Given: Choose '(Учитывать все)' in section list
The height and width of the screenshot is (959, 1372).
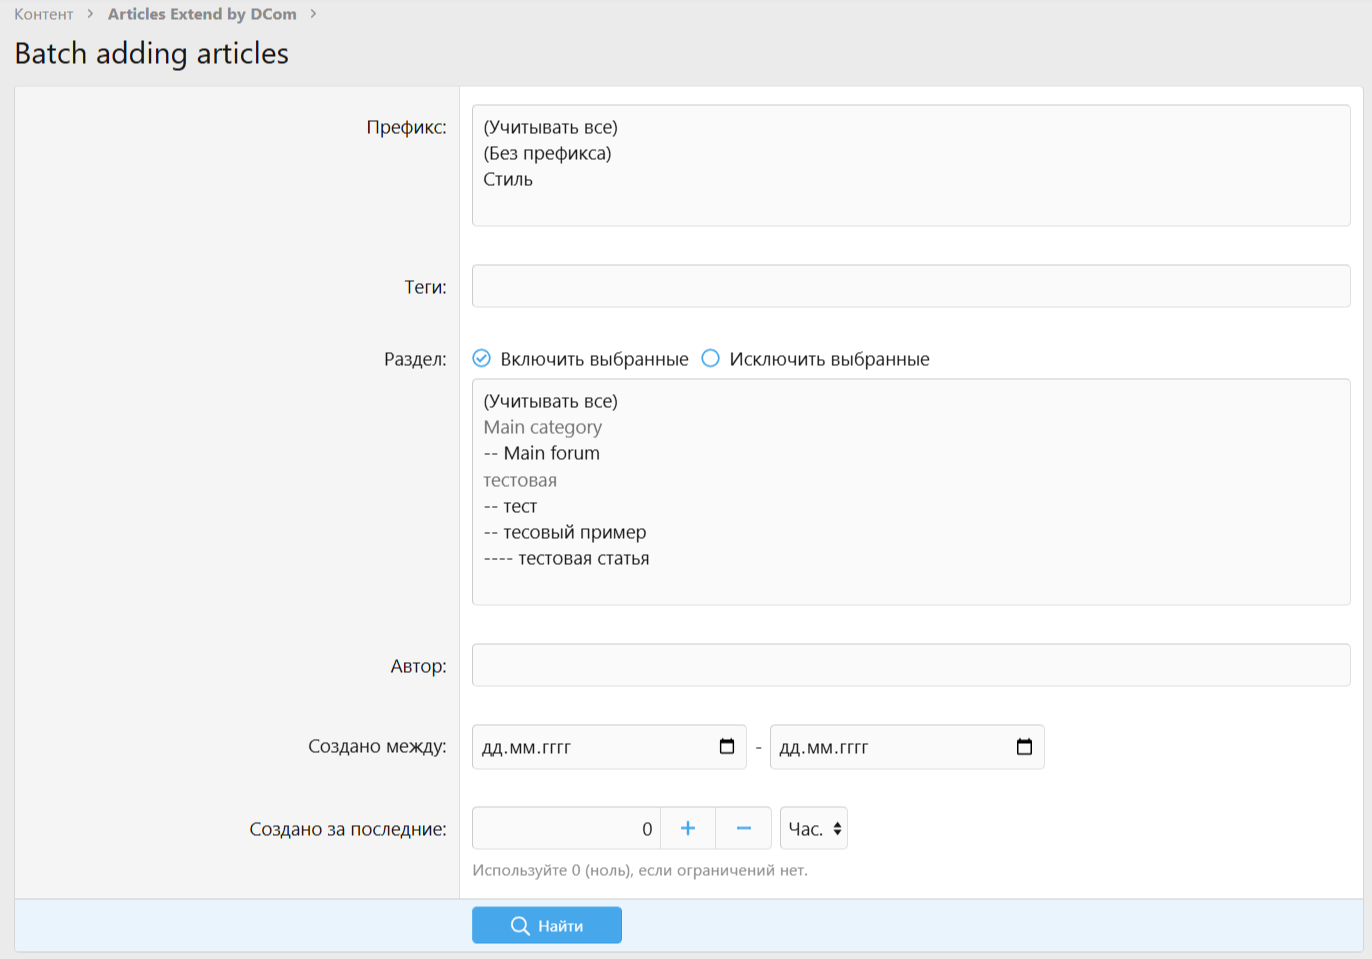Looking at the screenshot, I should pos(550,402).
